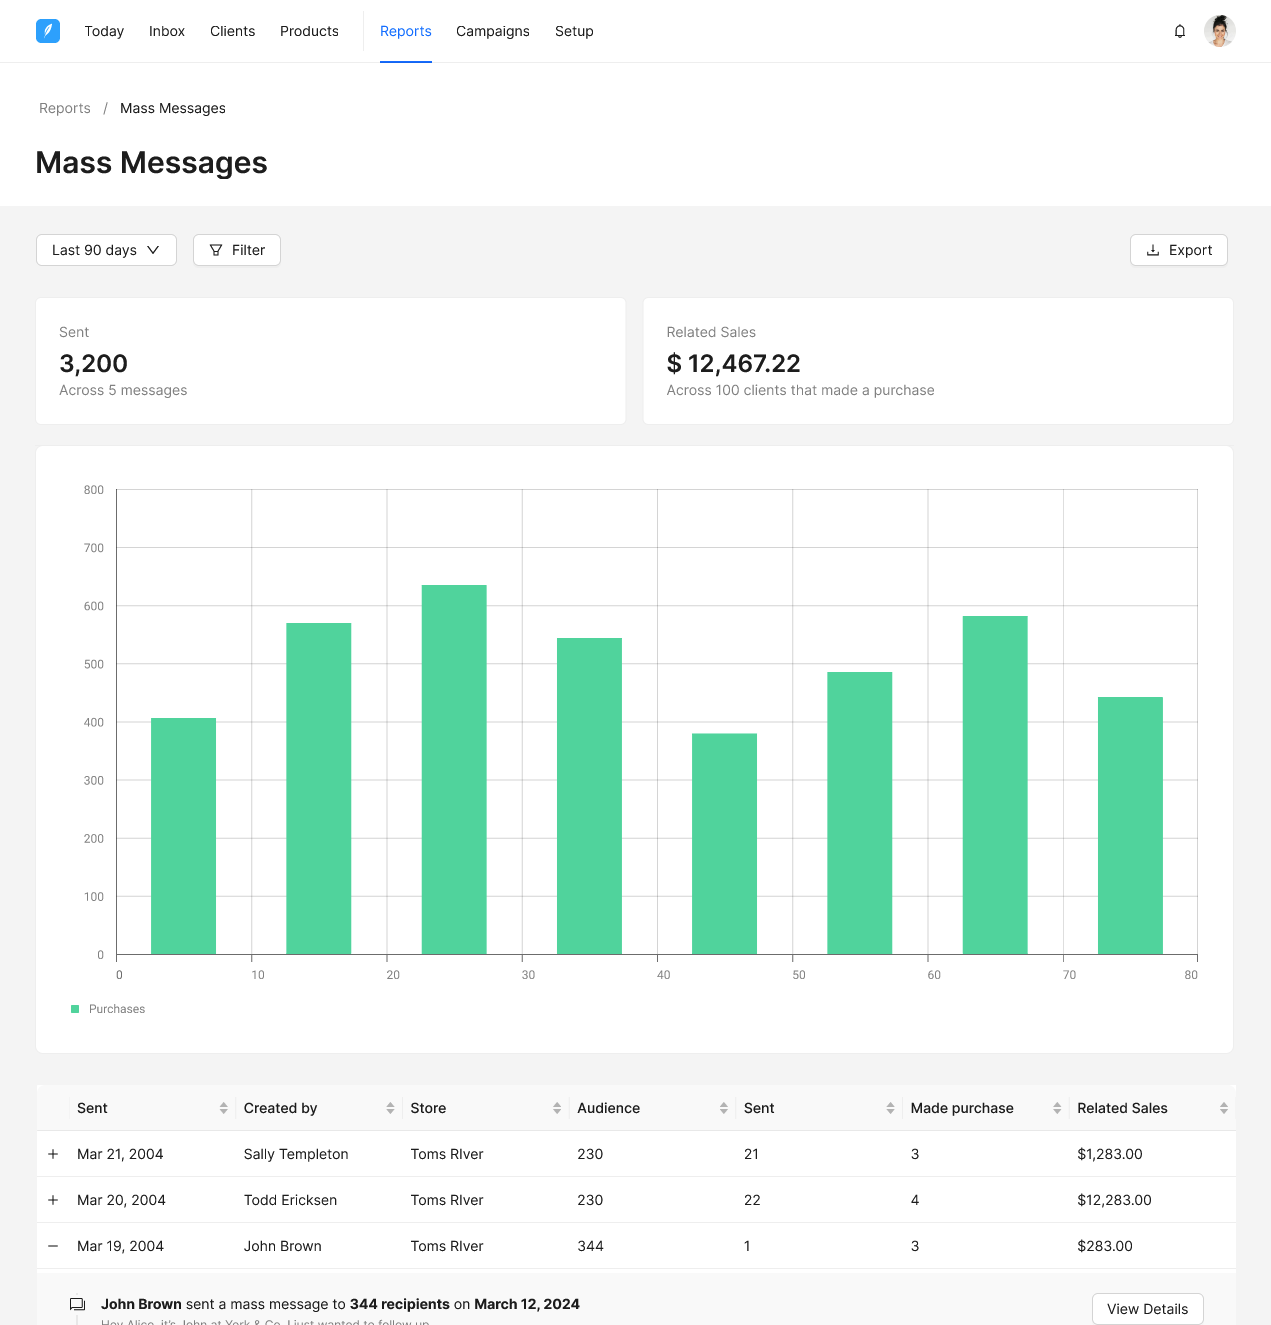The height and width of the screenshot is (1325, 1271).
Task: Open the Last 90 days dropdown
Action: [x=106, y=250]
